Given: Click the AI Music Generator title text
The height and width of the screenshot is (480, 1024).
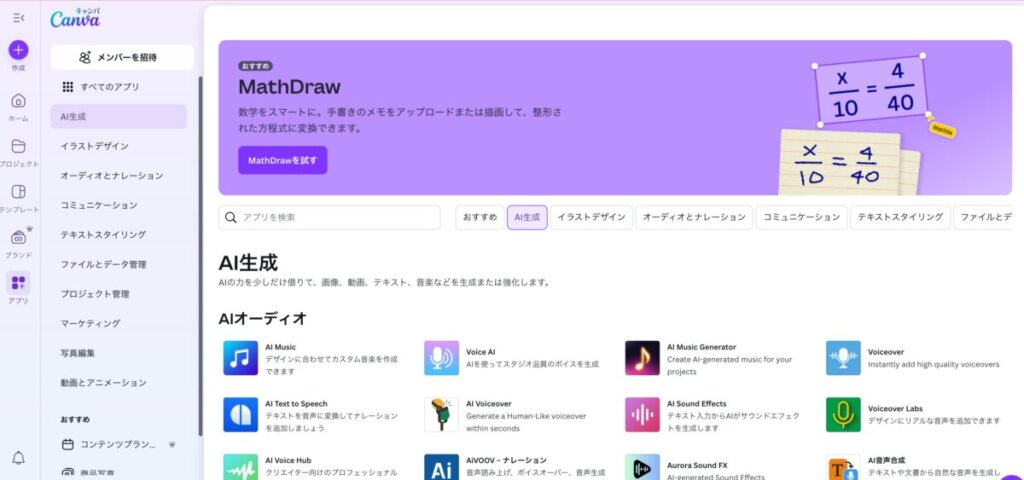Looking at the screenshot, I should [x=701, y=347].
